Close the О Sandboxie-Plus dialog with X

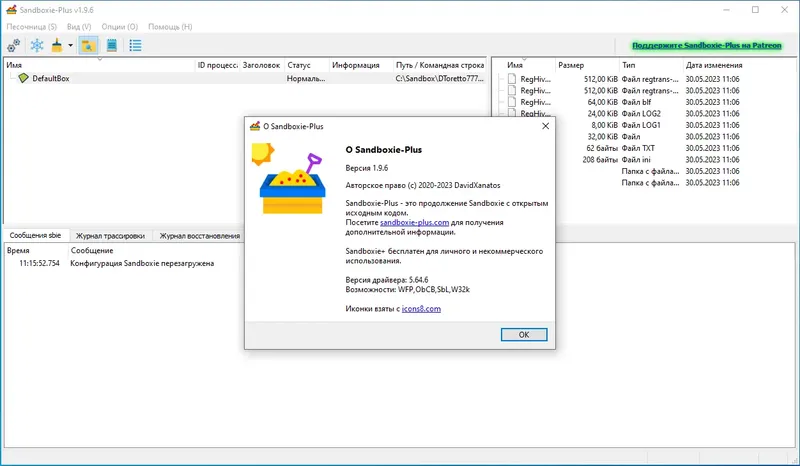click(545, 126)
